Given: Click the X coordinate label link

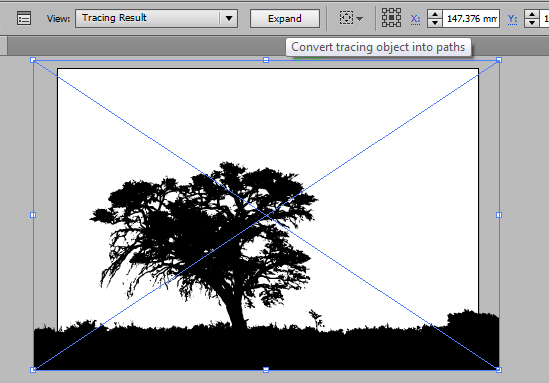Looking at the screenshot, I should click(x=415, y=19).
